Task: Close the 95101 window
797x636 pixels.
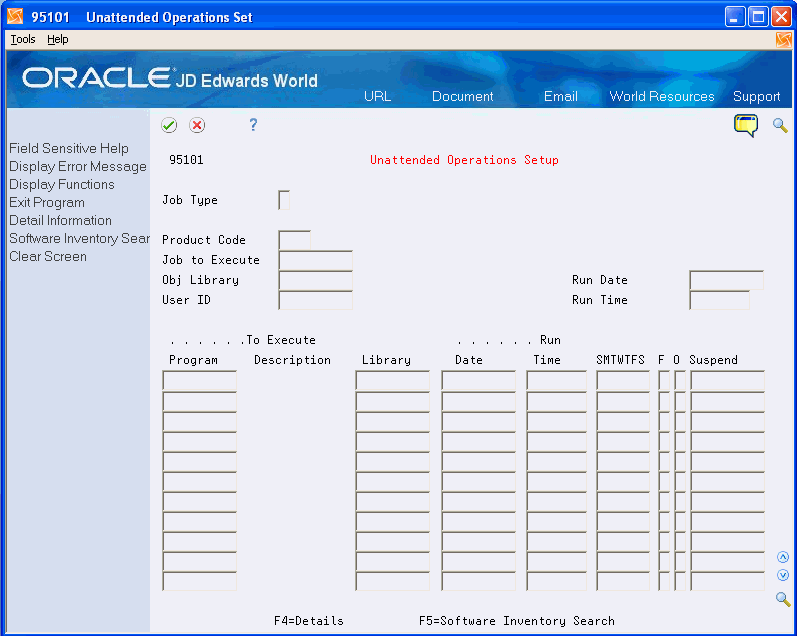Action: coord(781,17)
